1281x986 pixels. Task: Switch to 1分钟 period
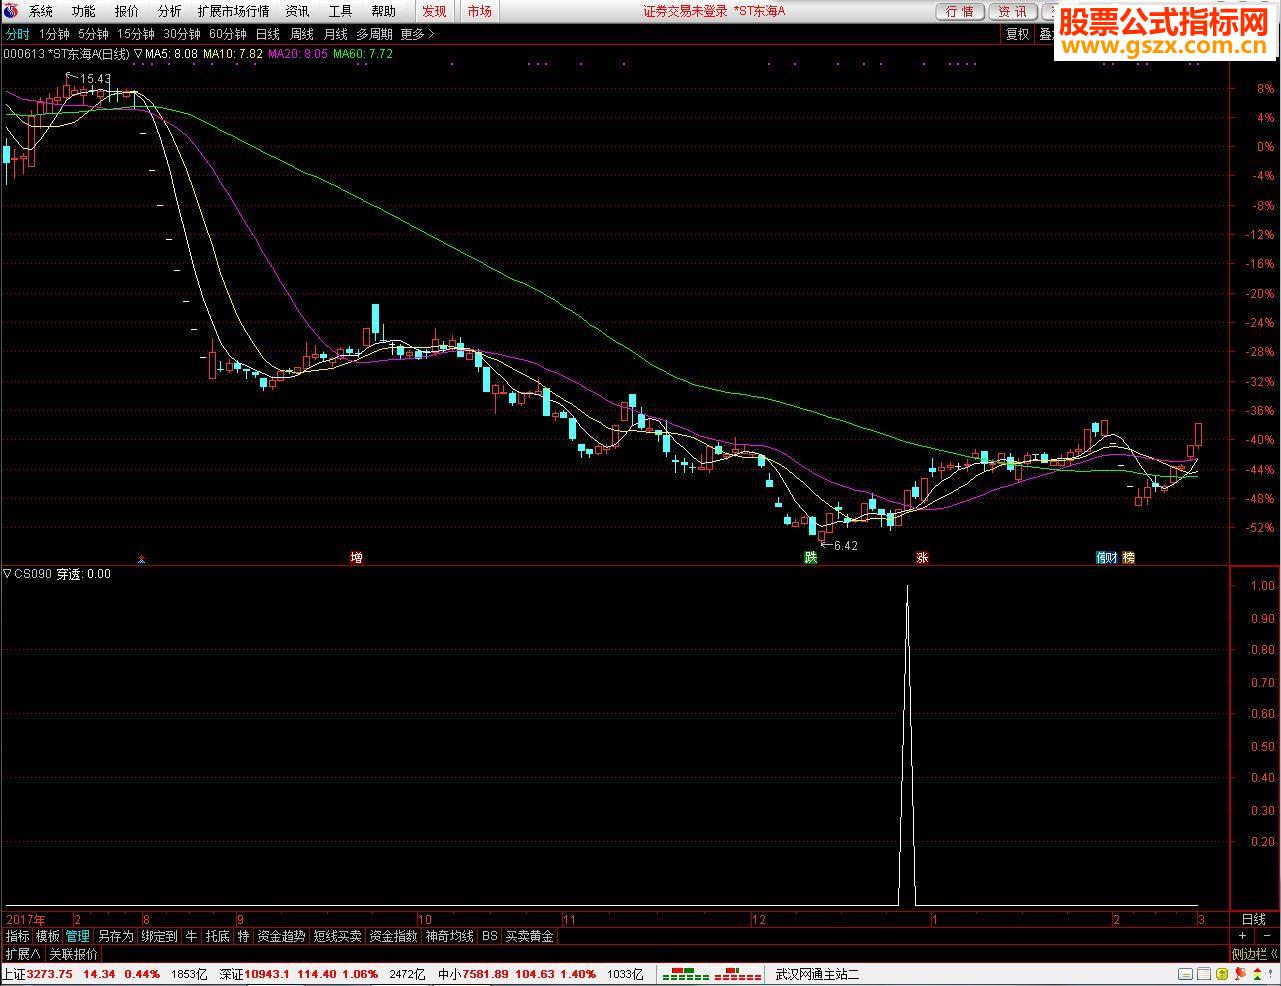pos(54,33)
